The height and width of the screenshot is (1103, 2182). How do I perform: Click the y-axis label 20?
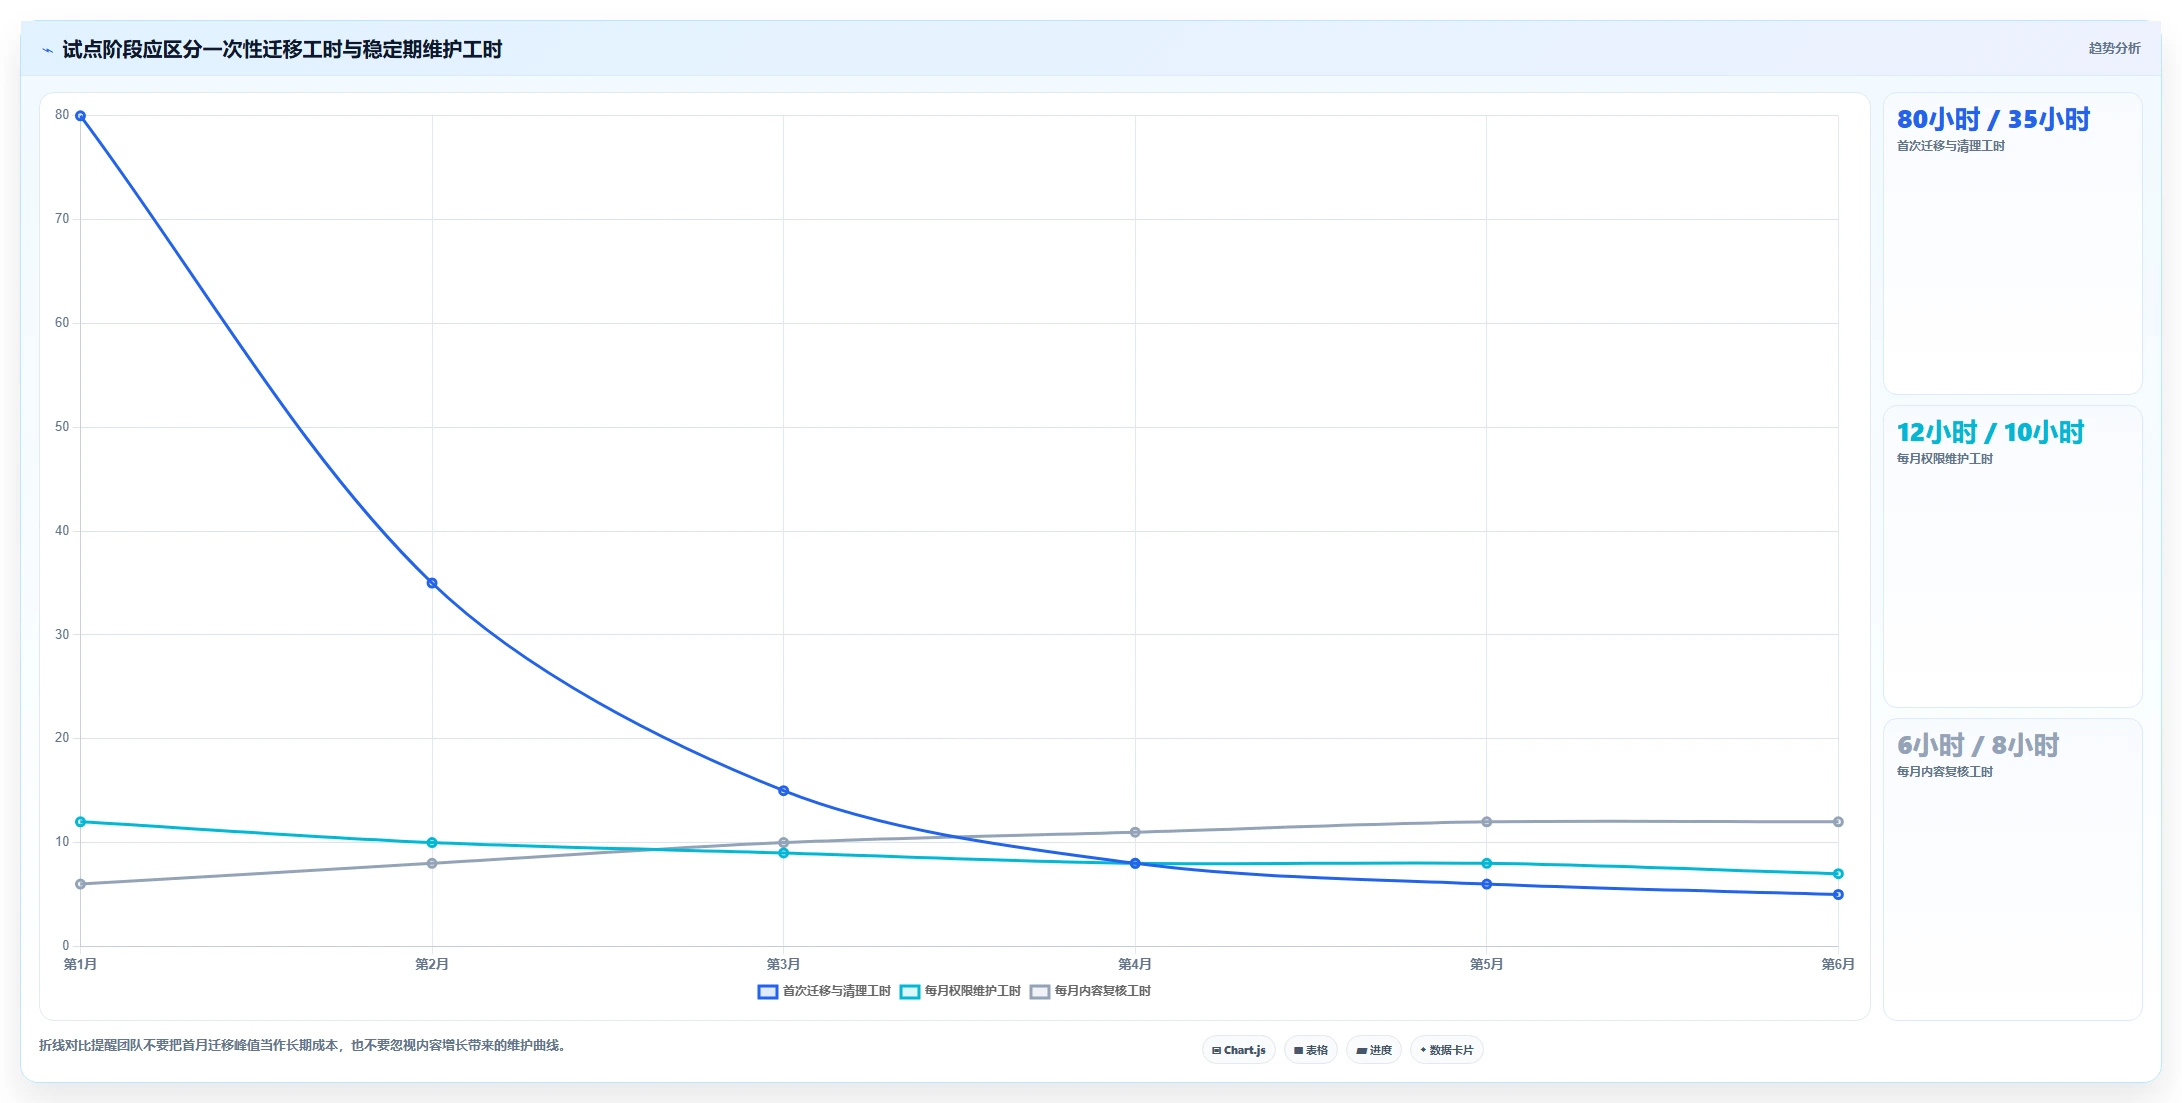[62, 738]
